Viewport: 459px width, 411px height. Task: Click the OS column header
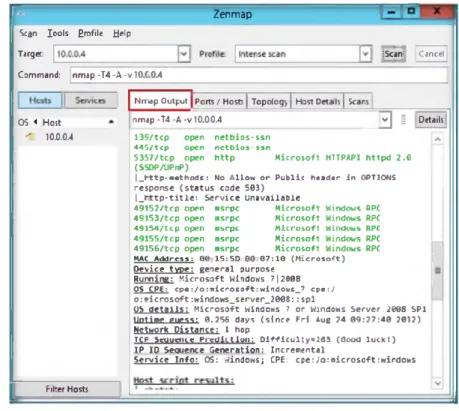(x=23, y=122)
